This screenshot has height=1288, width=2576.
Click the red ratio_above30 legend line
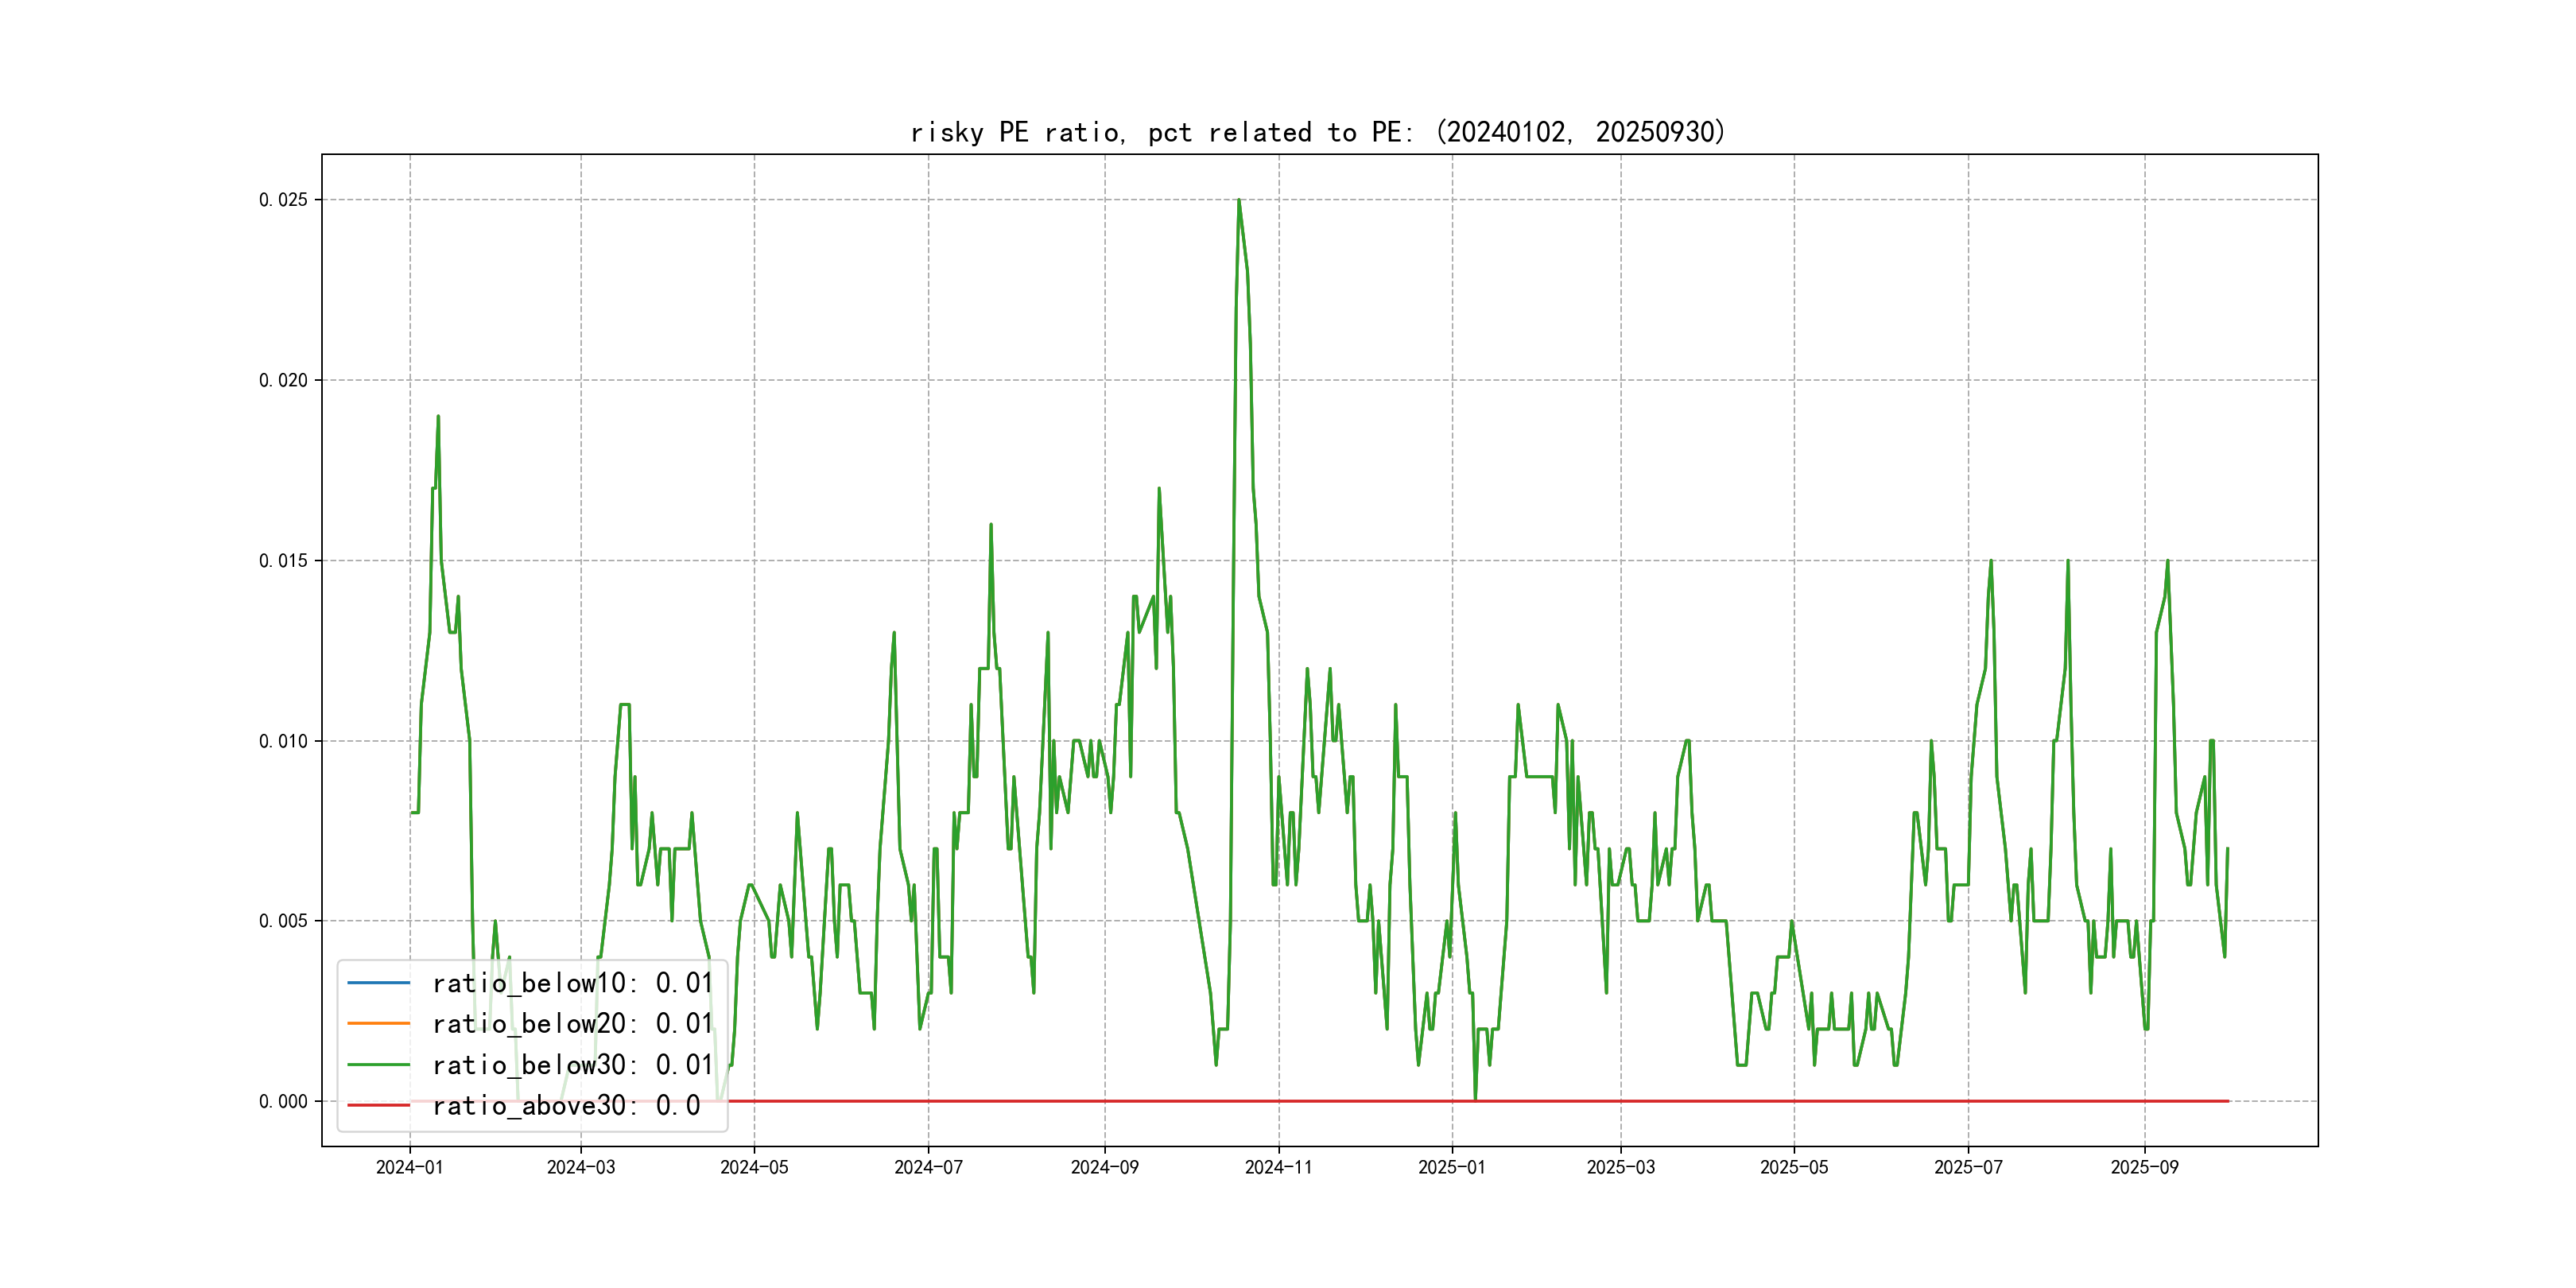tap(378, 1105)
